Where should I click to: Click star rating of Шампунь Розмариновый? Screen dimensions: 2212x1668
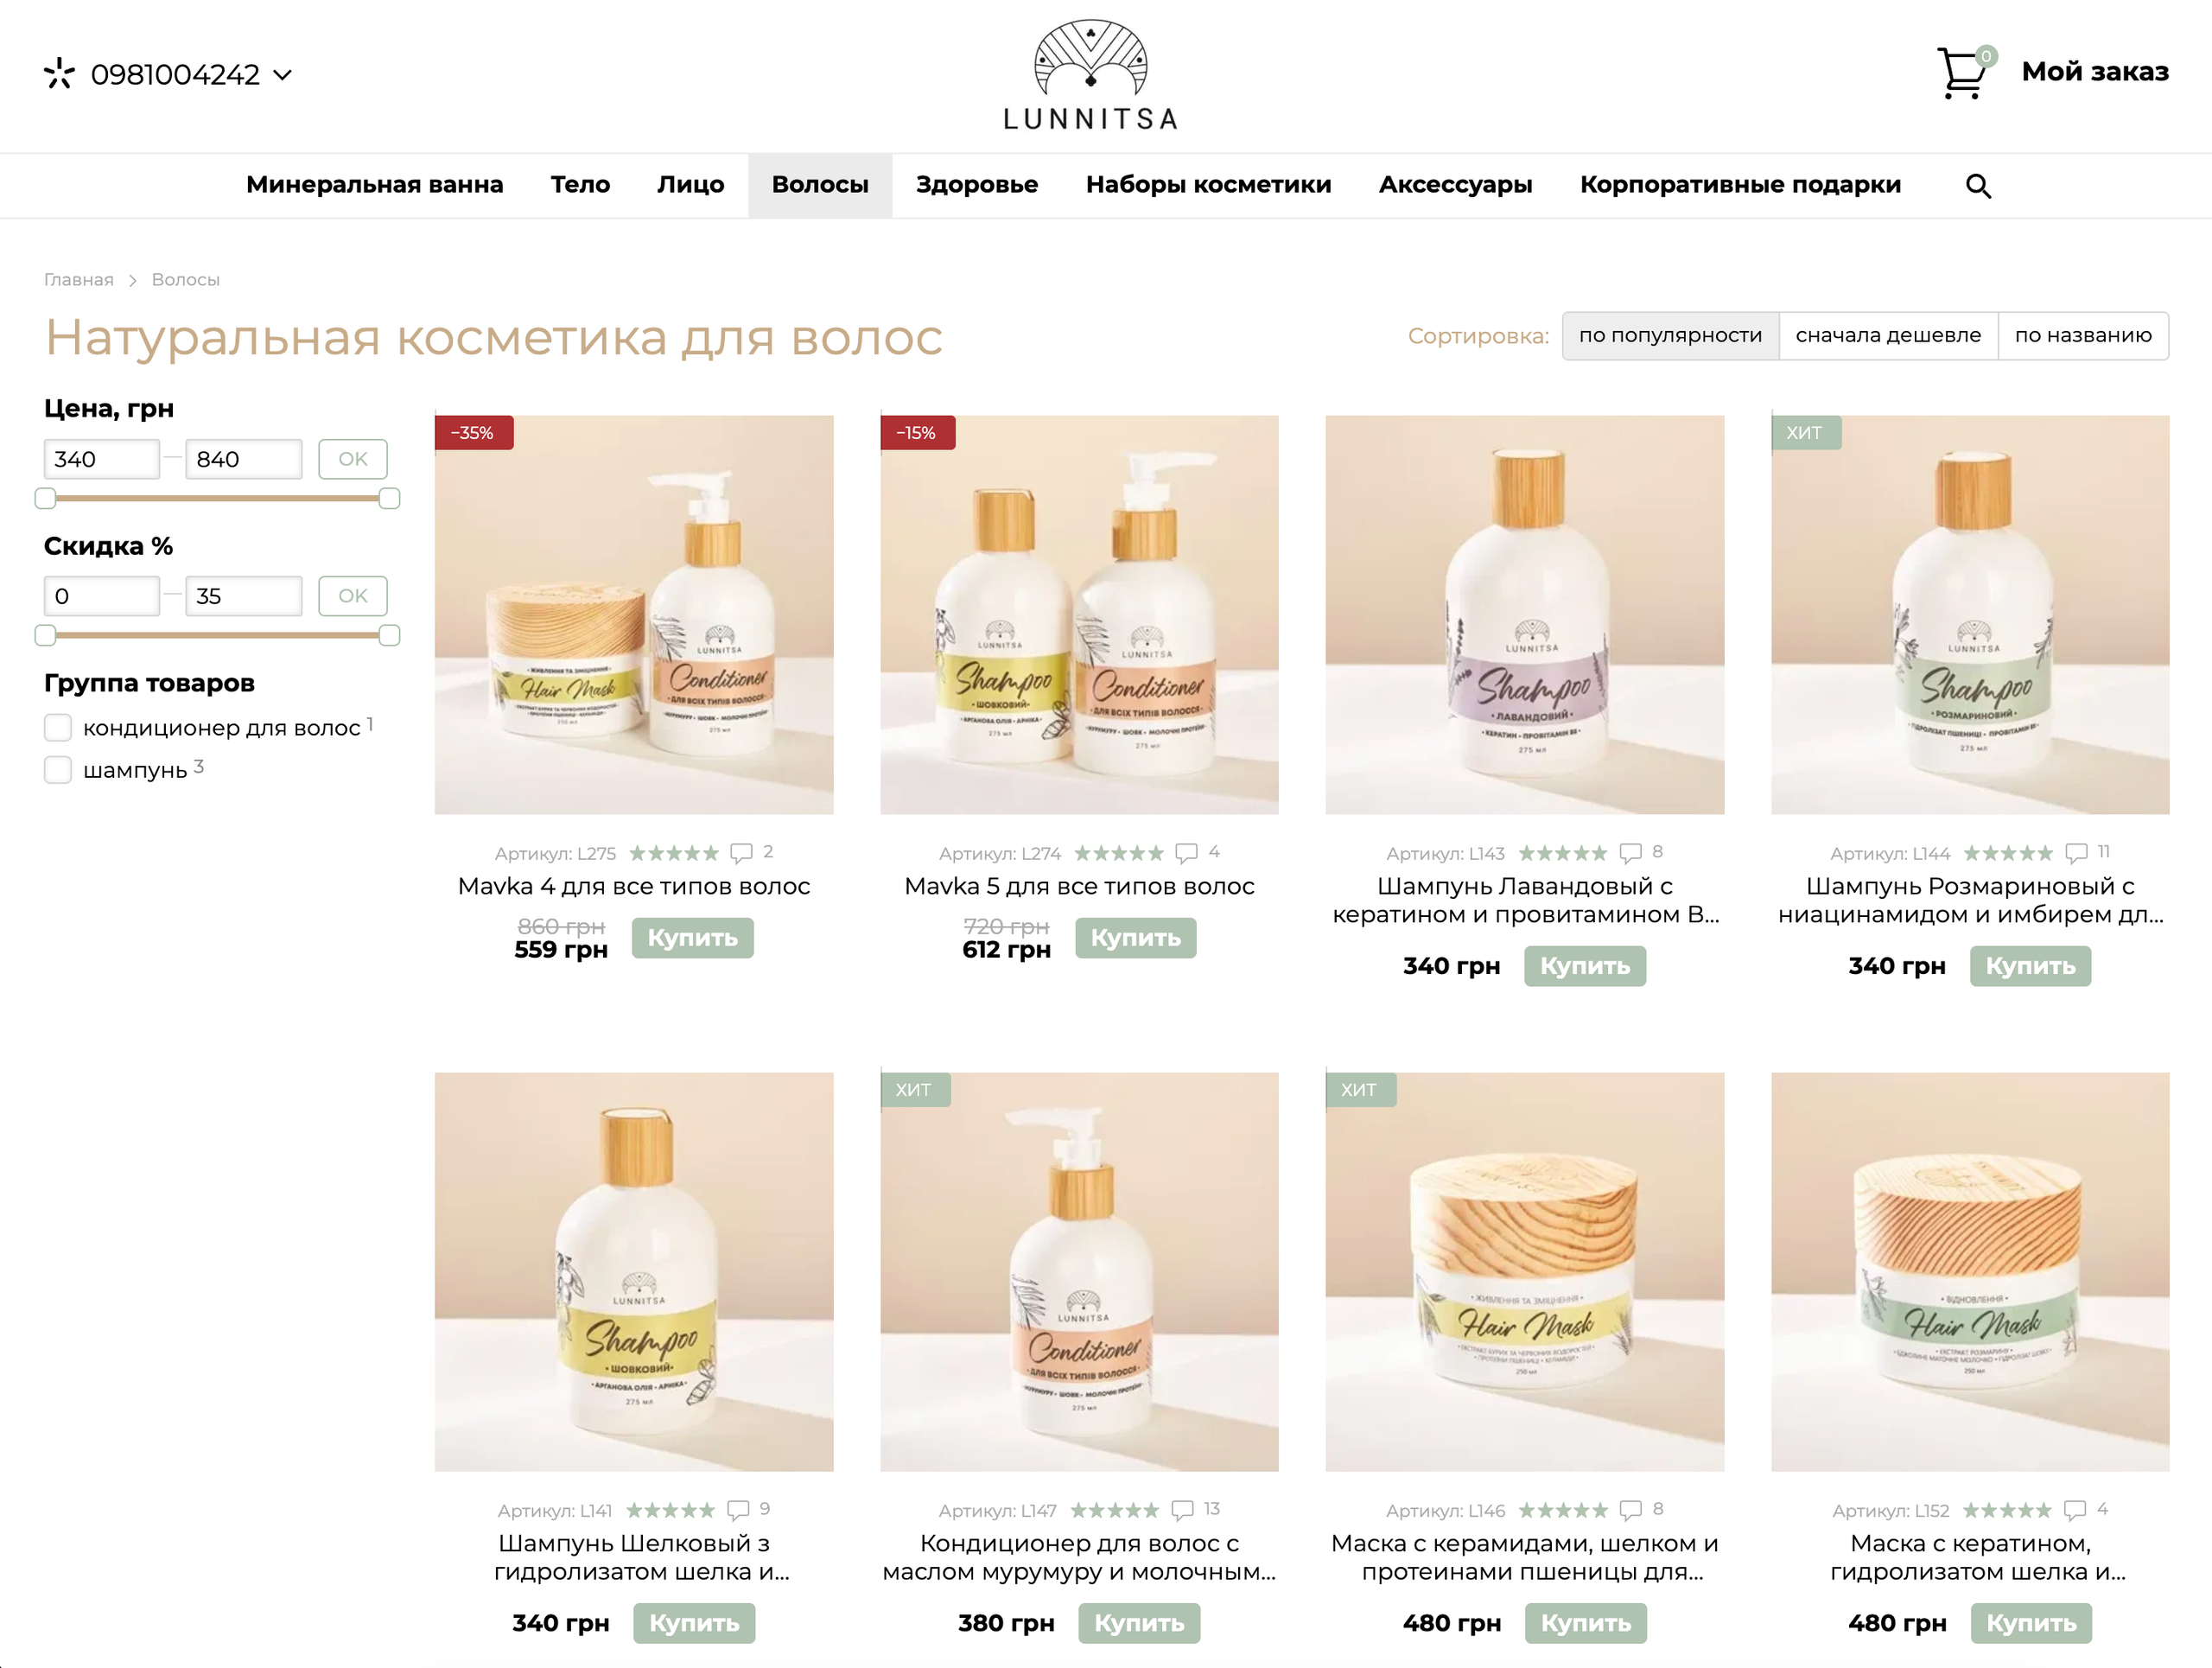[2008, 853]
